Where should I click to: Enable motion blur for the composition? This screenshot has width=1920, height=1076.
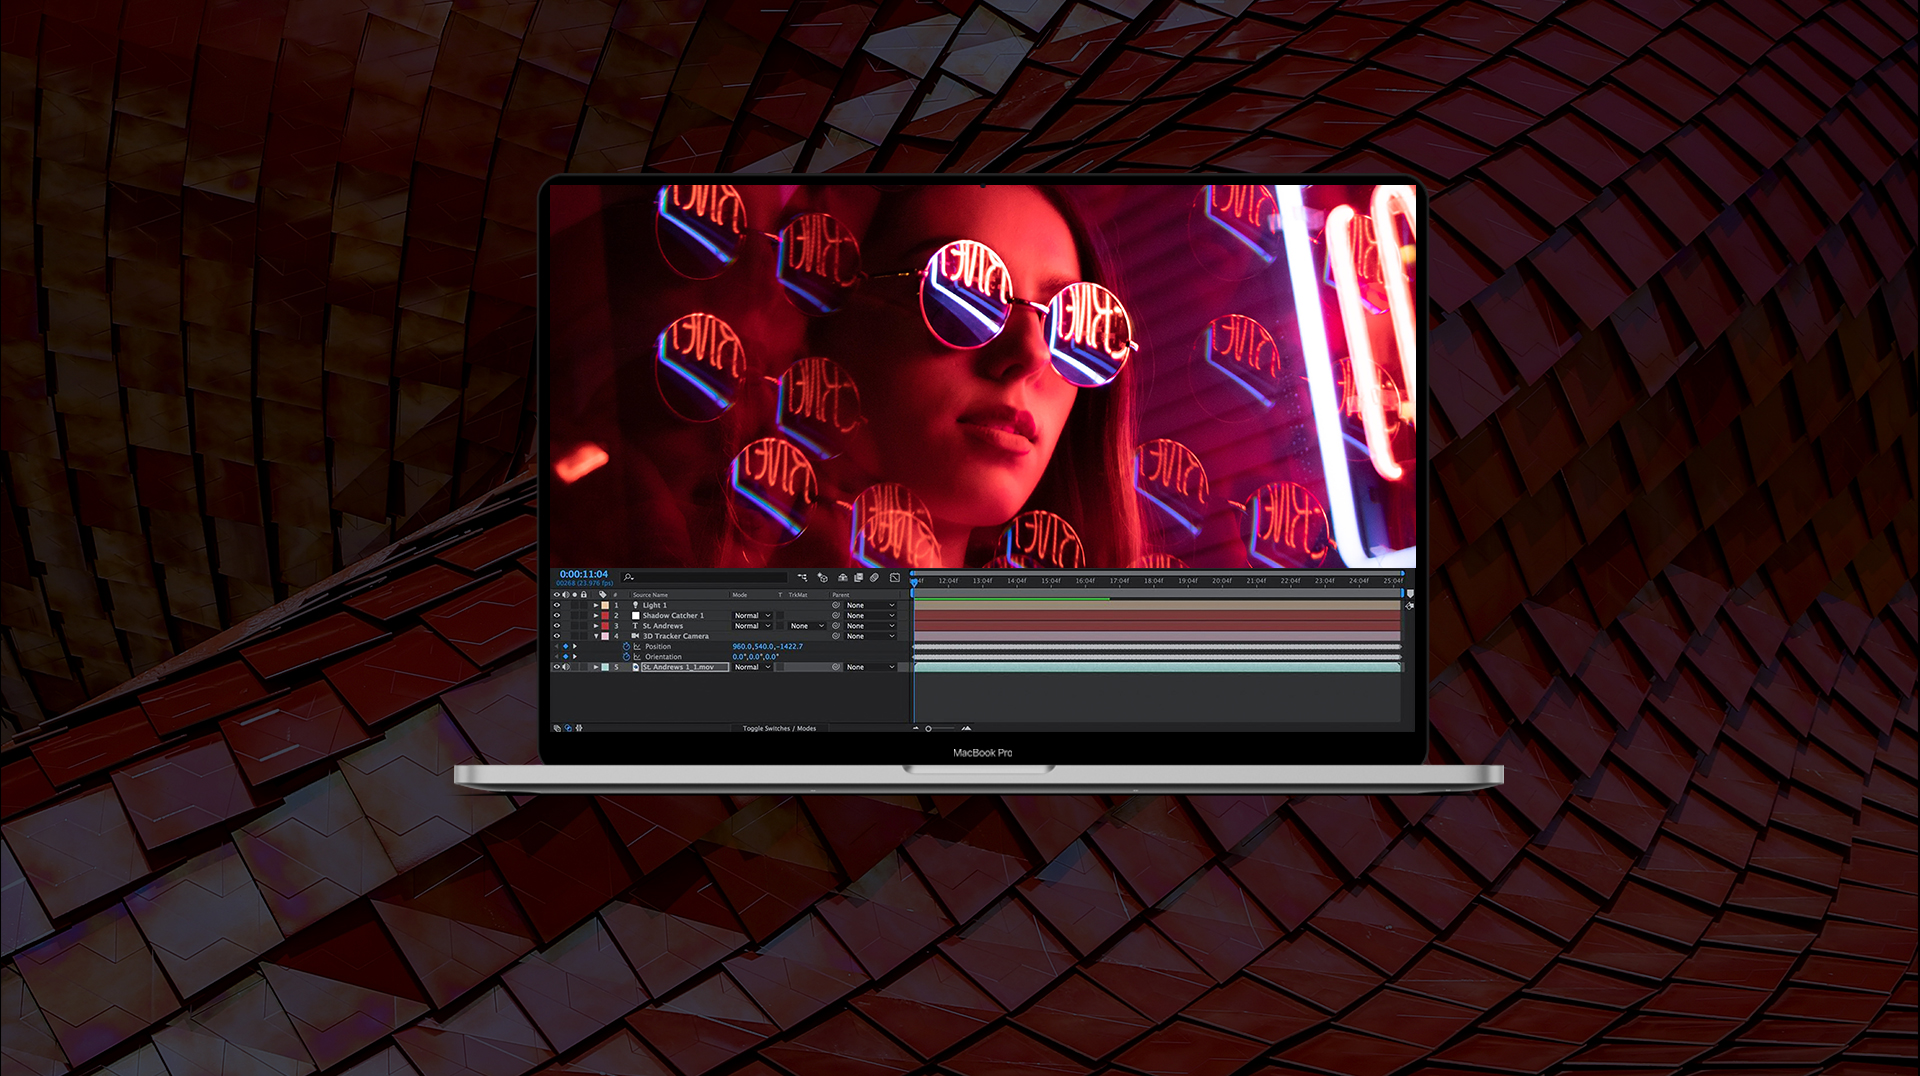(x=874, y=577)
